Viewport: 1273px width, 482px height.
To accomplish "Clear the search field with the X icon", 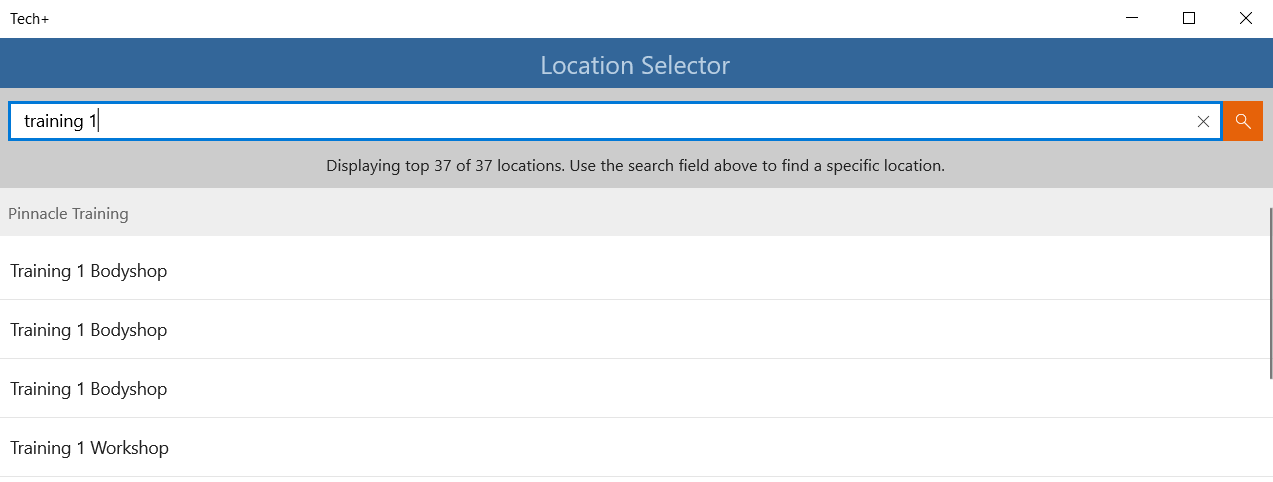I will (1203, 121).
